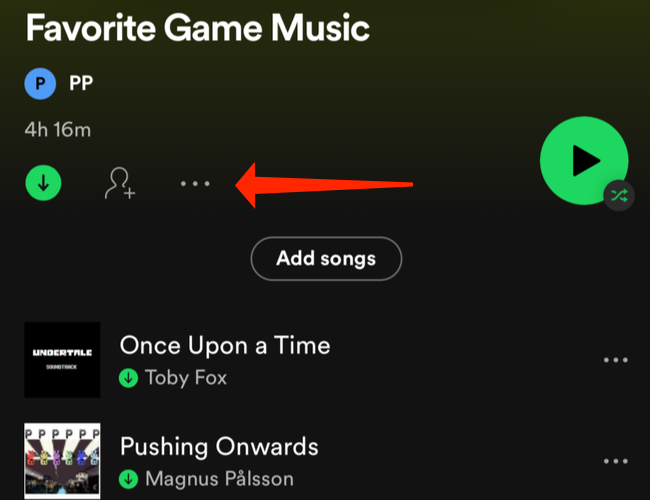Toggle the green playlist download button
This screenshot has width=650, height=500.
[x=44, y=183]
